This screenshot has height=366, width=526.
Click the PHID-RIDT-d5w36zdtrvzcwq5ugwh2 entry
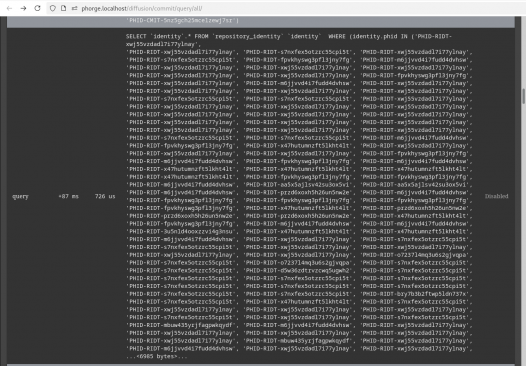[299, 270]
